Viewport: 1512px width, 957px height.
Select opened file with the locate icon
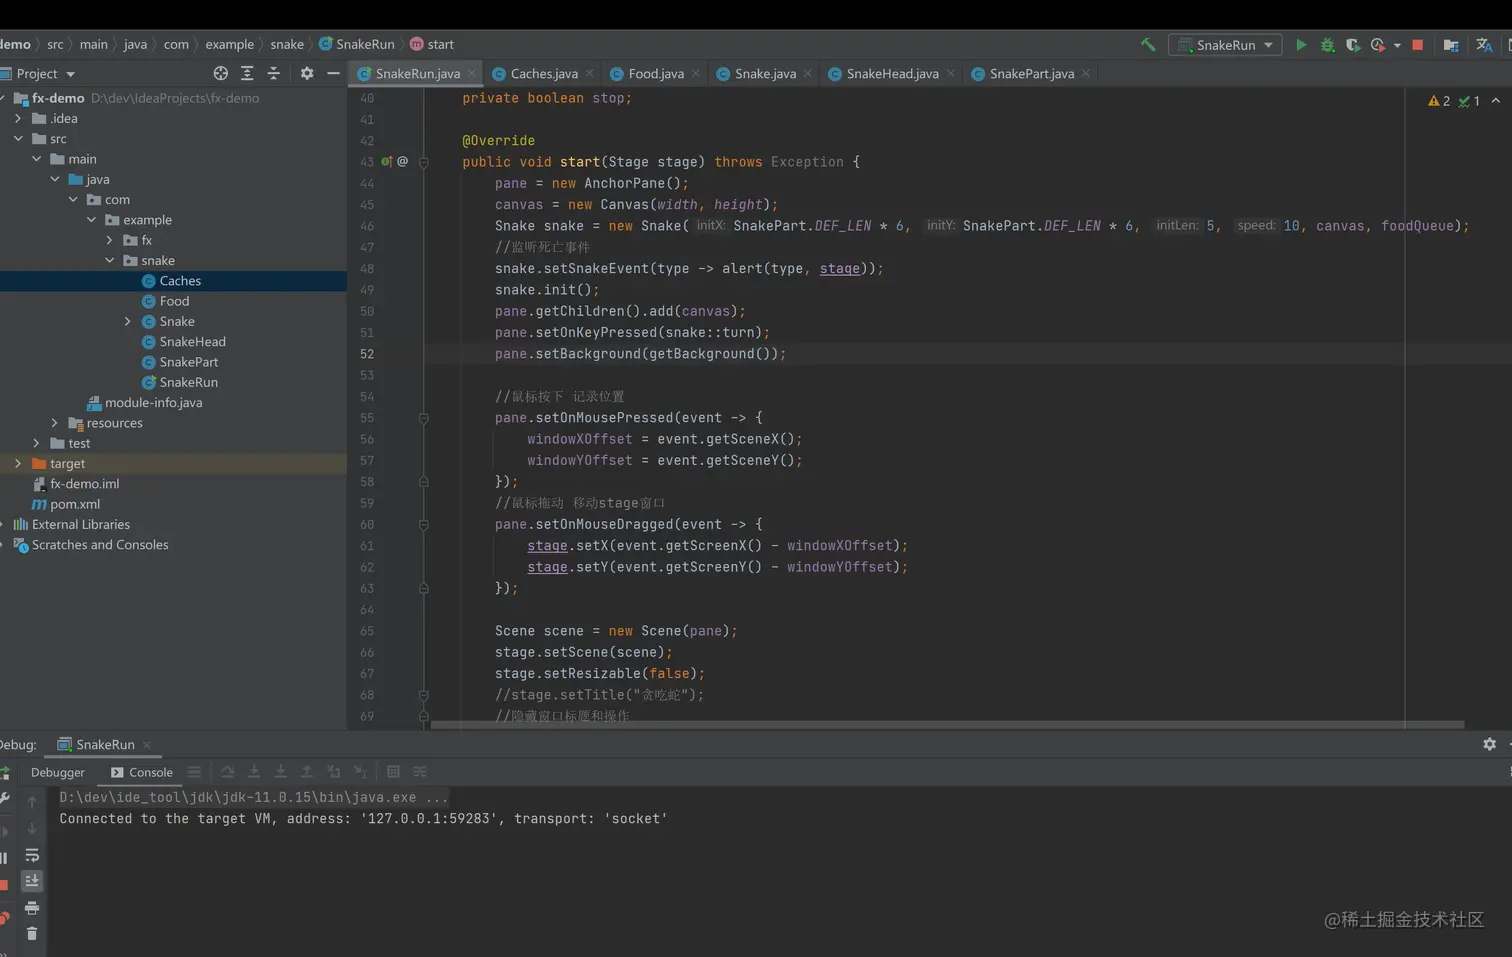pos(220,74)
